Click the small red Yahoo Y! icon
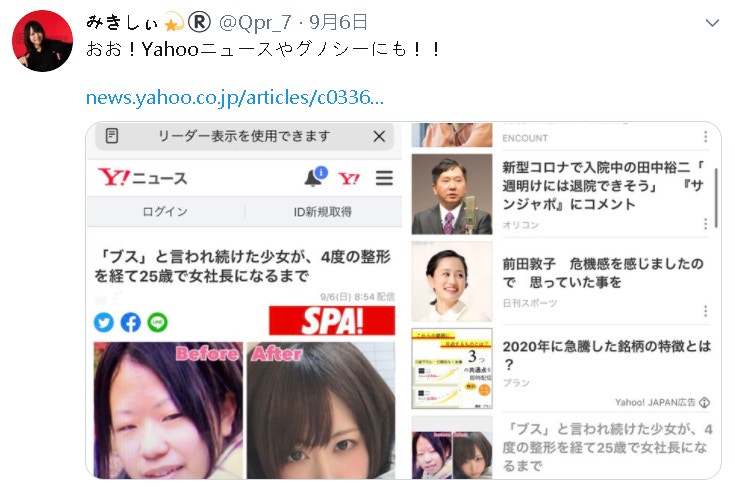The image size is (735, 487). (349, 179)
